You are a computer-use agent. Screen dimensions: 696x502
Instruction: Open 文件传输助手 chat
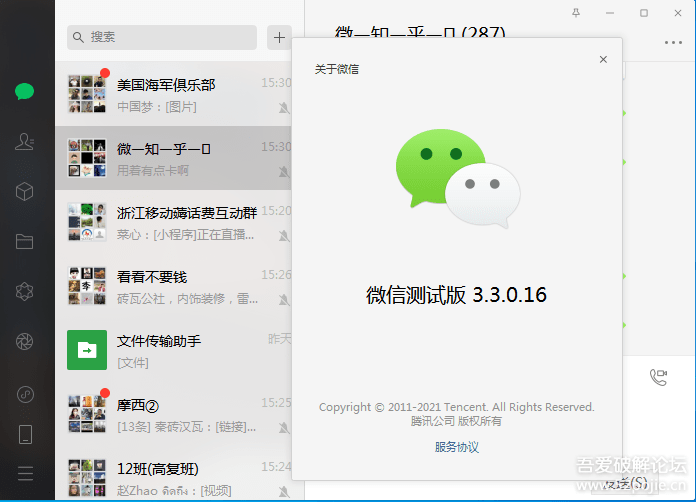[x=173, y=350]
